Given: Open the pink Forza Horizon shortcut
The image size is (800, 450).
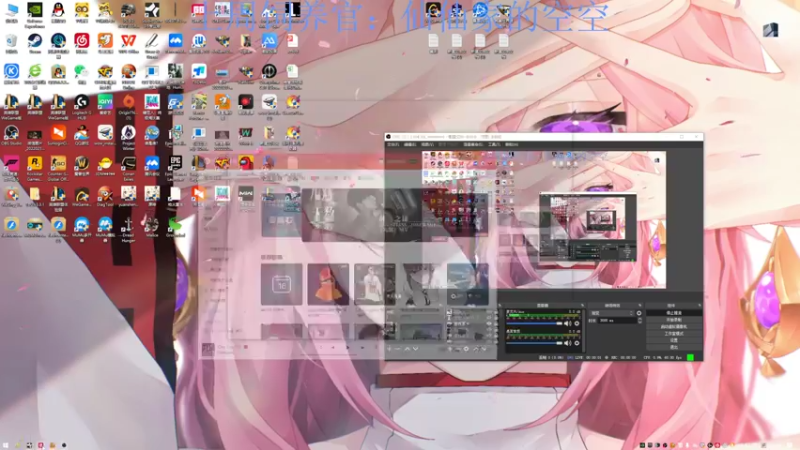Looking at the screenshot, I should coord(11,168).
